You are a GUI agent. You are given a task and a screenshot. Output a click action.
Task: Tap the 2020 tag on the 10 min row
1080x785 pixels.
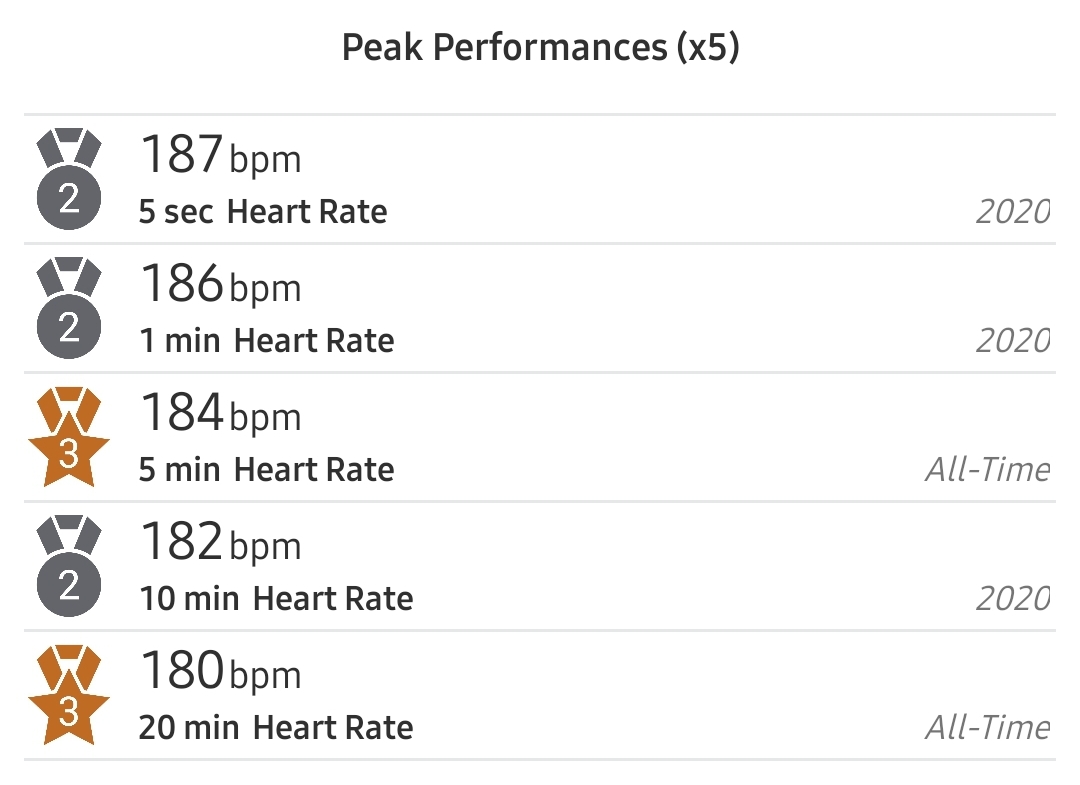(1013, 599)
